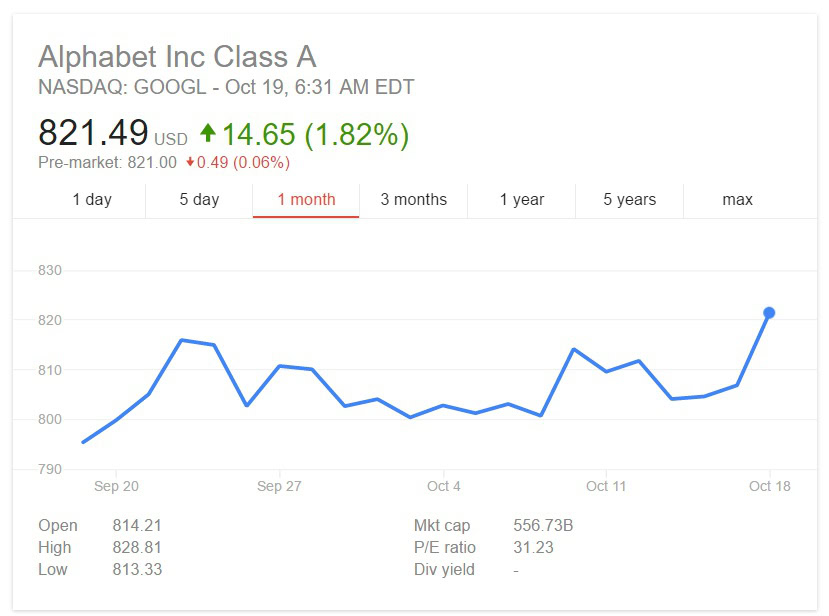Image resolution: width=829 pixels, height=616 pixels.
Task: Select the 1 month tab
Action: point(306,200)
